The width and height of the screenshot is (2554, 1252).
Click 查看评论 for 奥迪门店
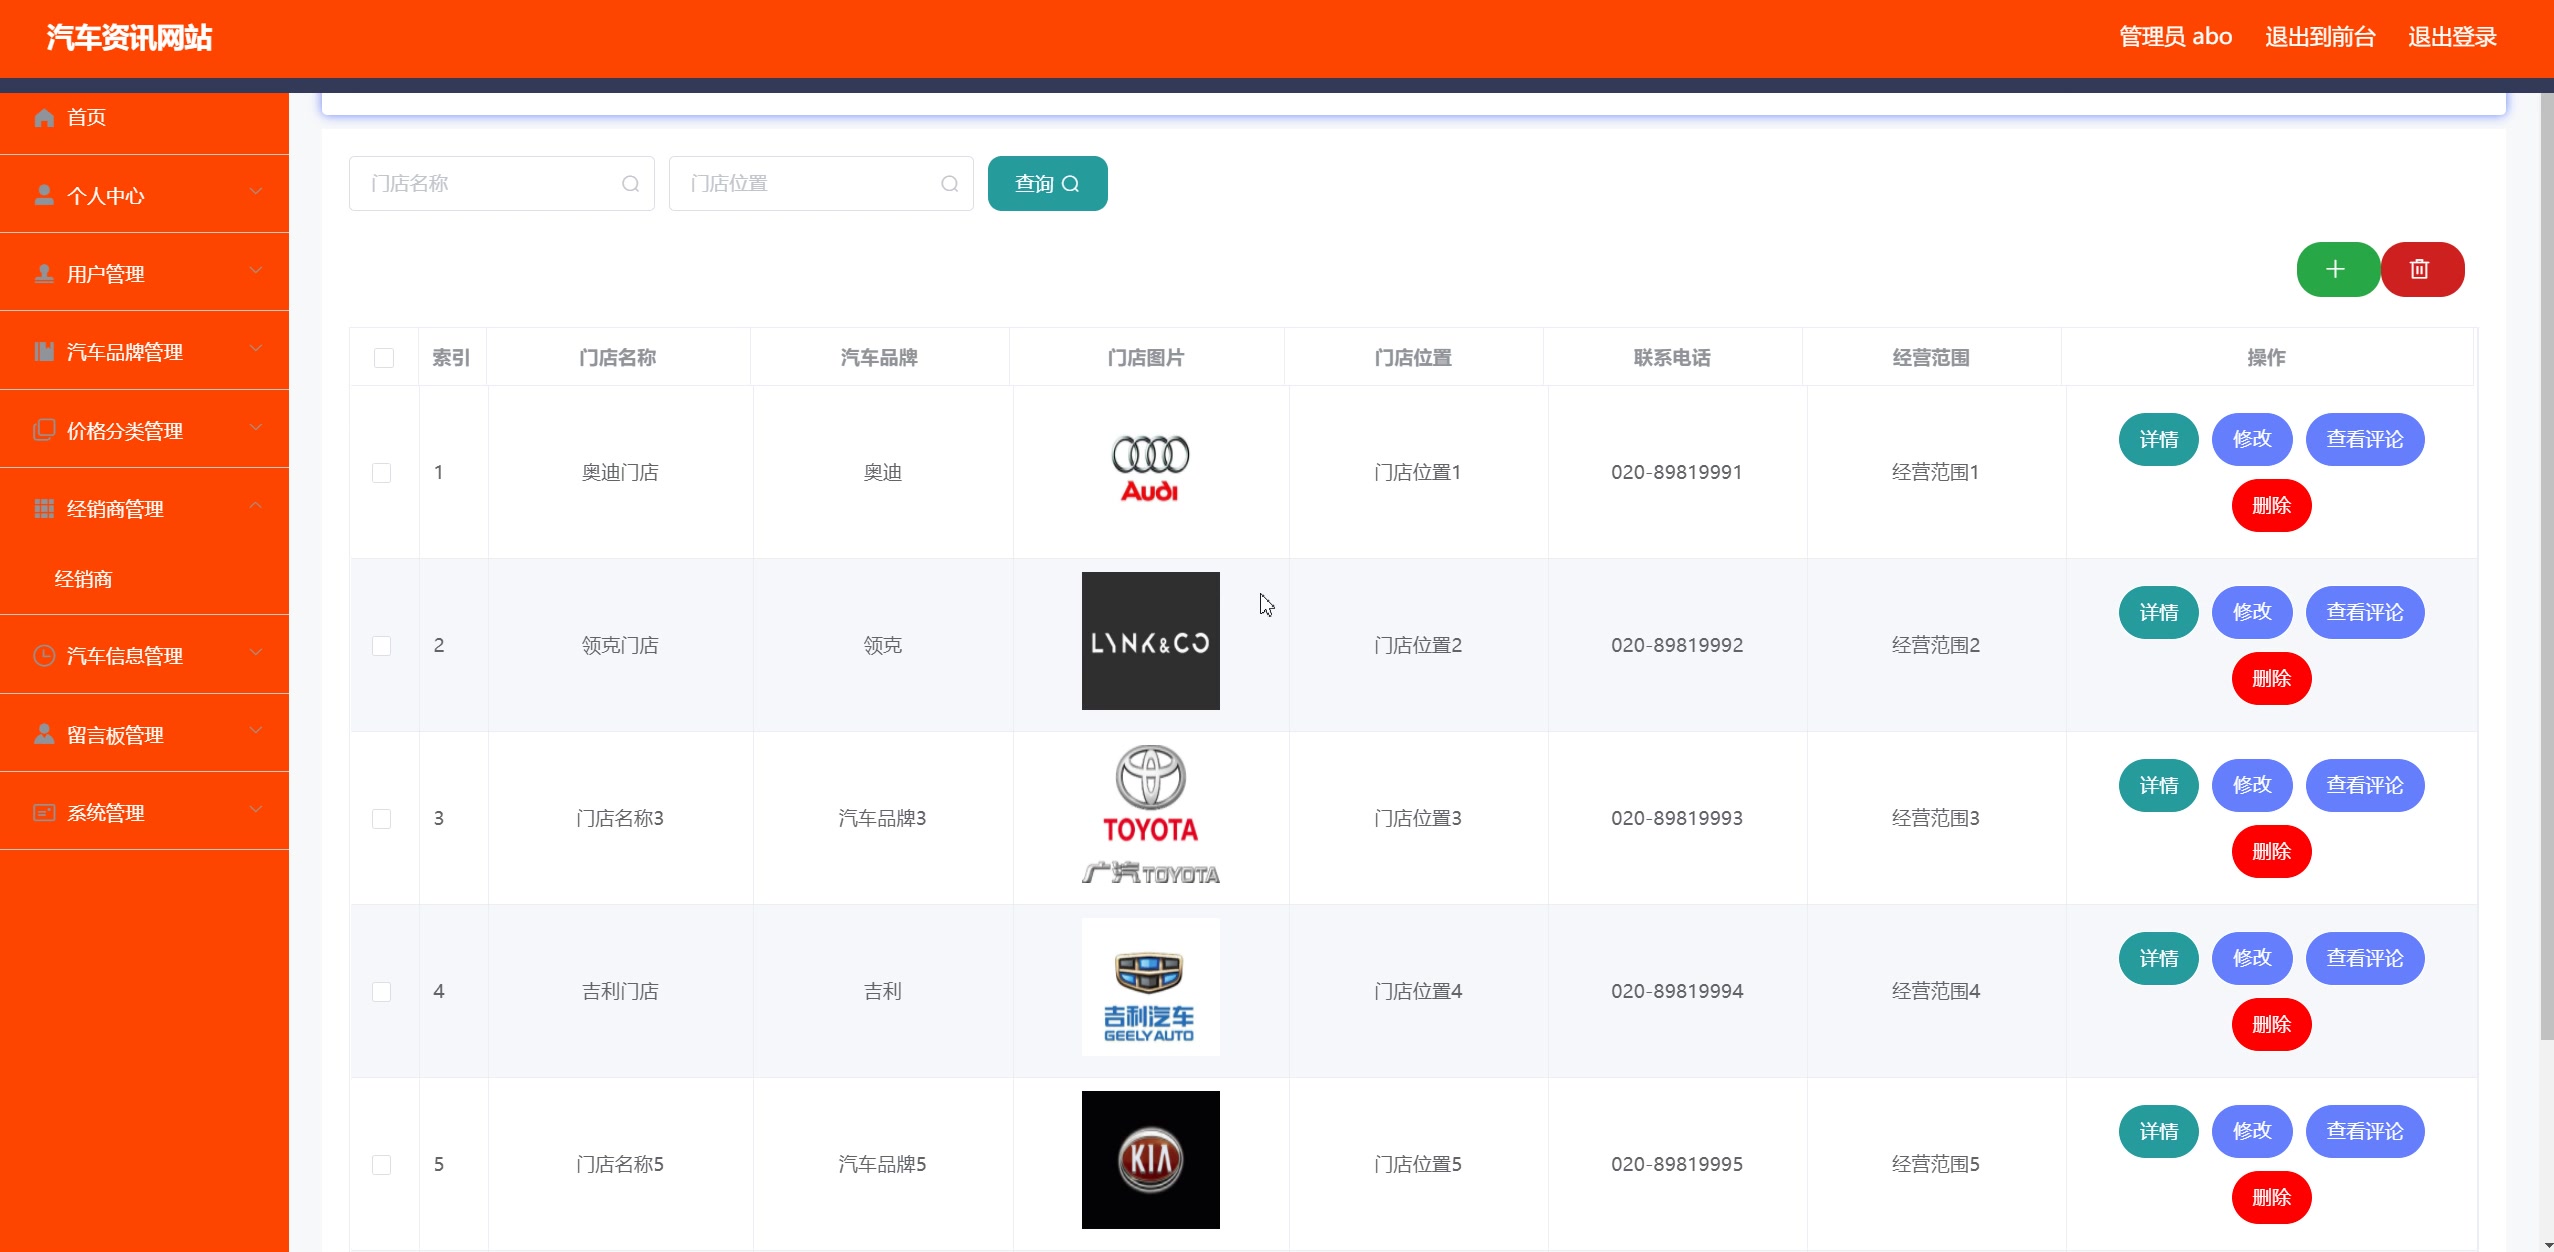point(2365,439)
